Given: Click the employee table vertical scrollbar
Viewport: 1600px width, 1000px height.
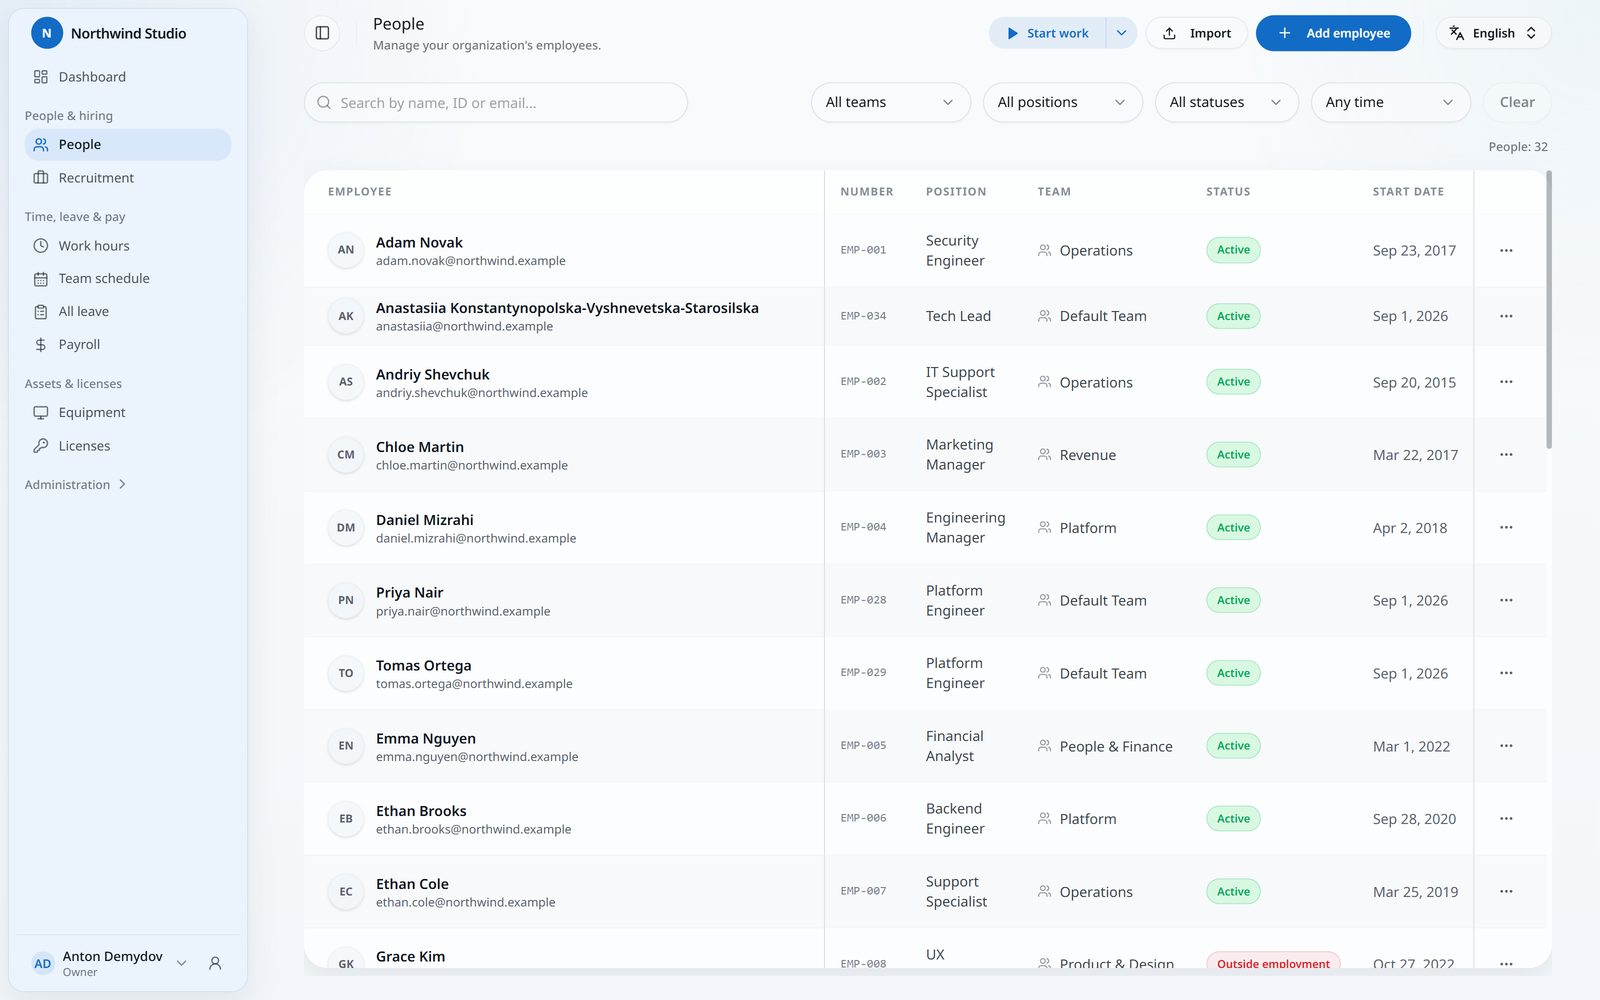Looking at the screenshot, I should click(1549, 310).
